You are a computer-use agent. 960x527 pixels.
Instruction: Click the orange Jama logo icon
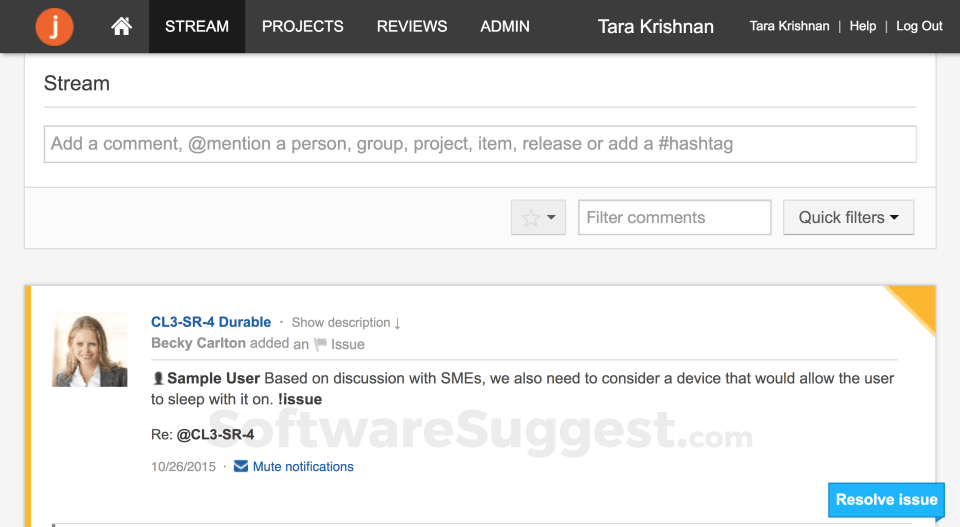pyautogui.click(x=54, y=27)
